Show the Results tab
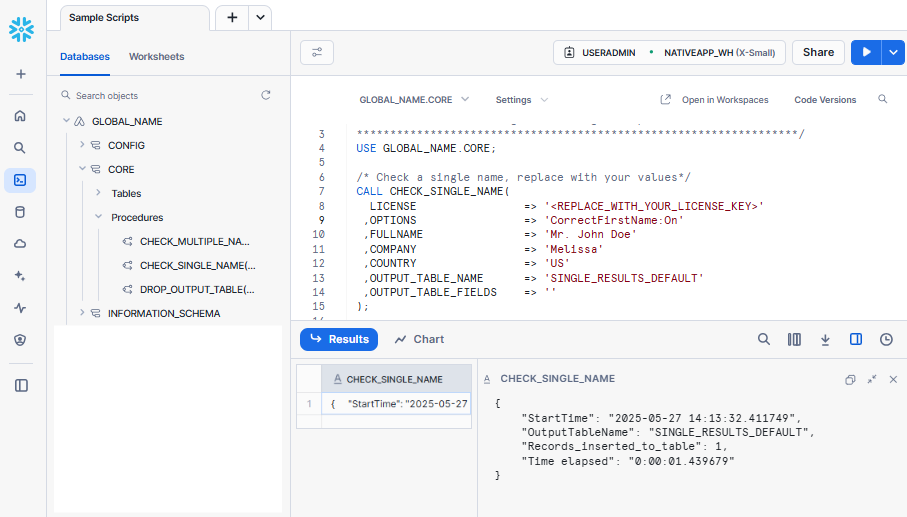This screenshot has width=907, height=517. [339, 339]
